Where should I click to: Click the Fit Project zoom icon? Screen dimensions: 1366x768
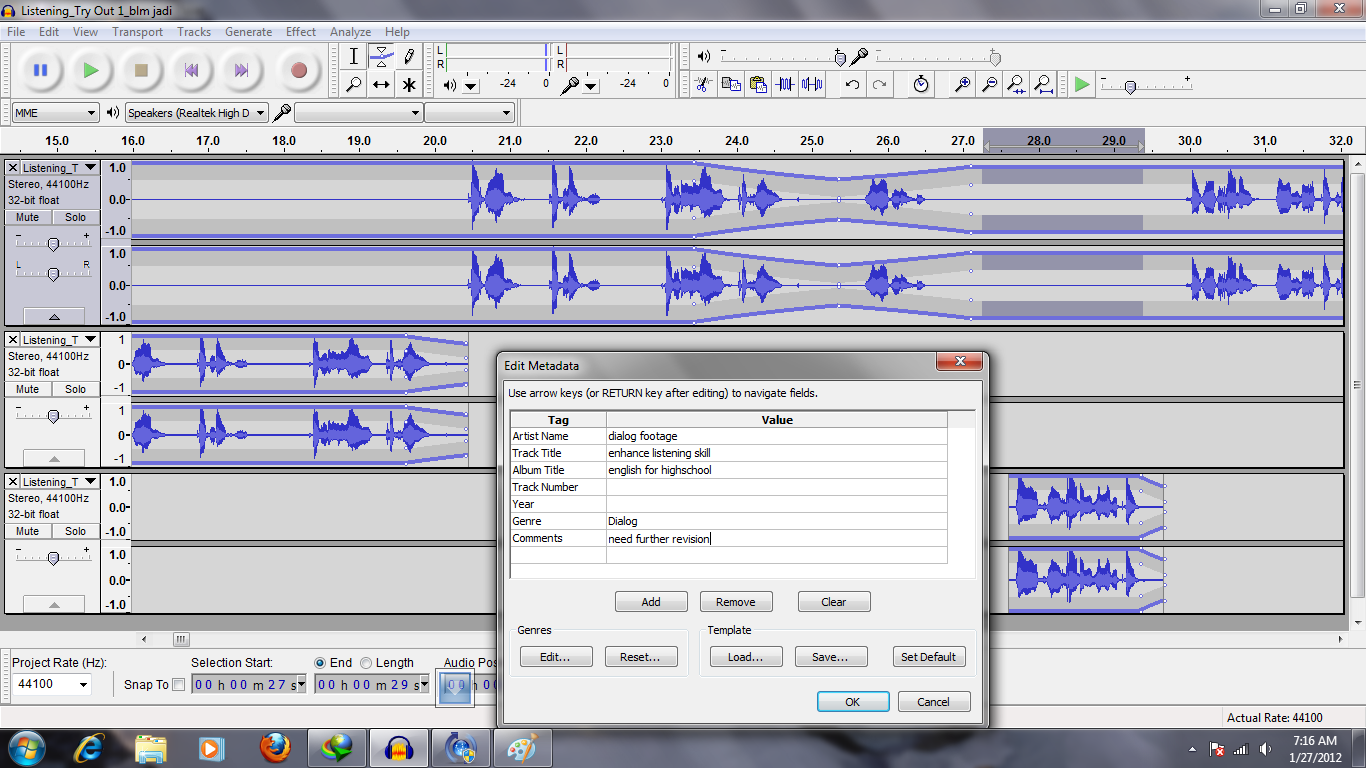click(1043, 85)
